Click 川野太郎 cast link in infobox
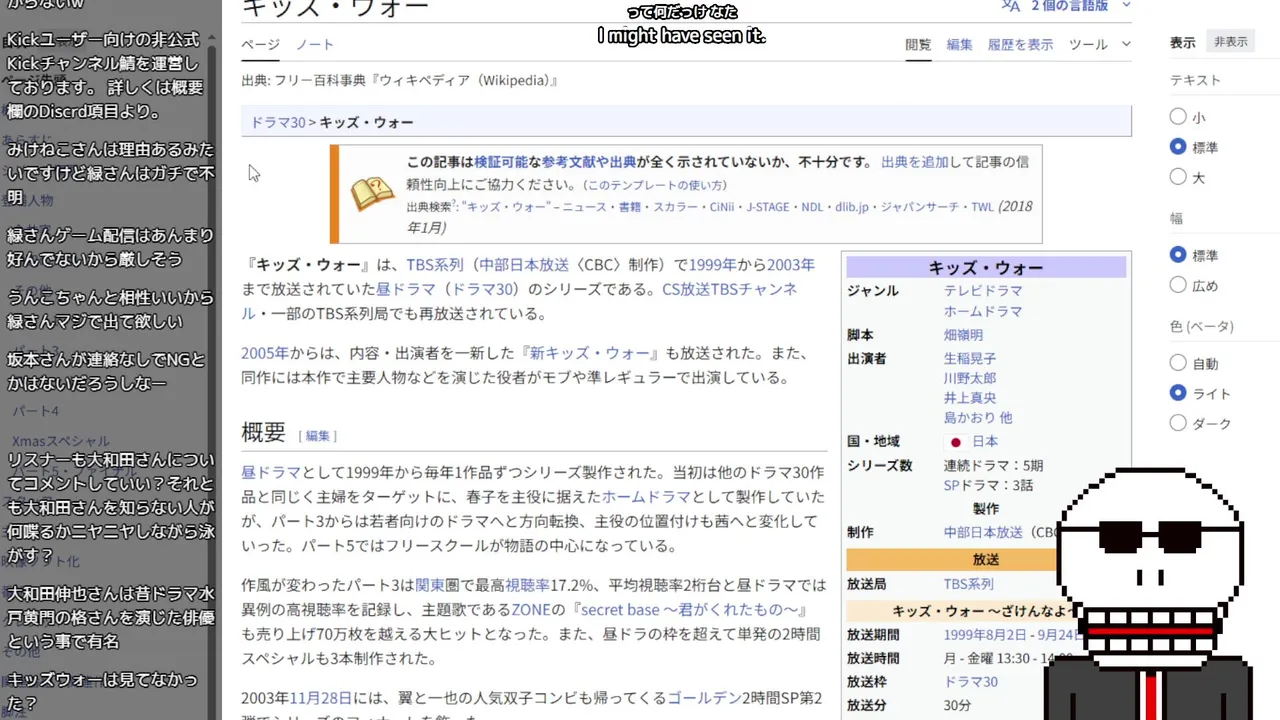Screen dimensions: 1280x720 970,378
